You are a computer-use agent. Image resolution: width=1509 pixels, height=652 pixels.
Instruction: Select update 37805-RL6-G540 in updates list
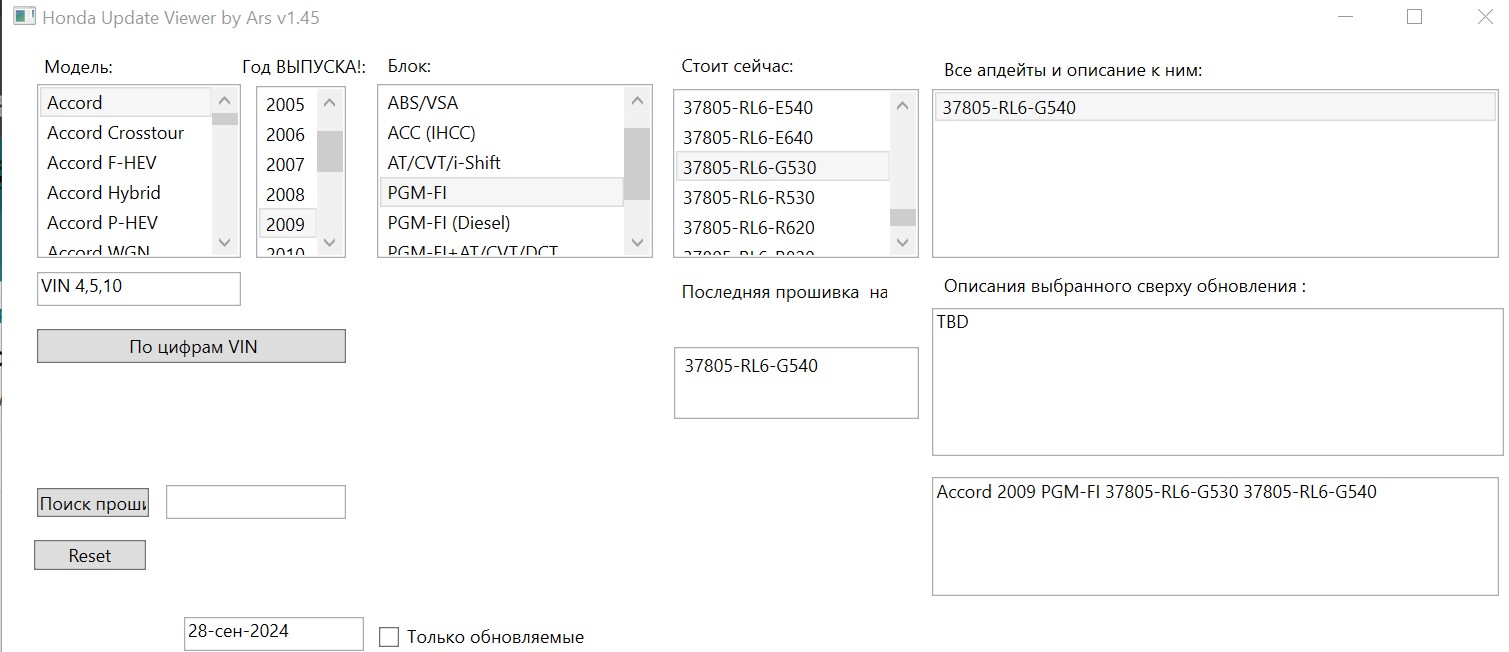click(x=1009, y=108)
